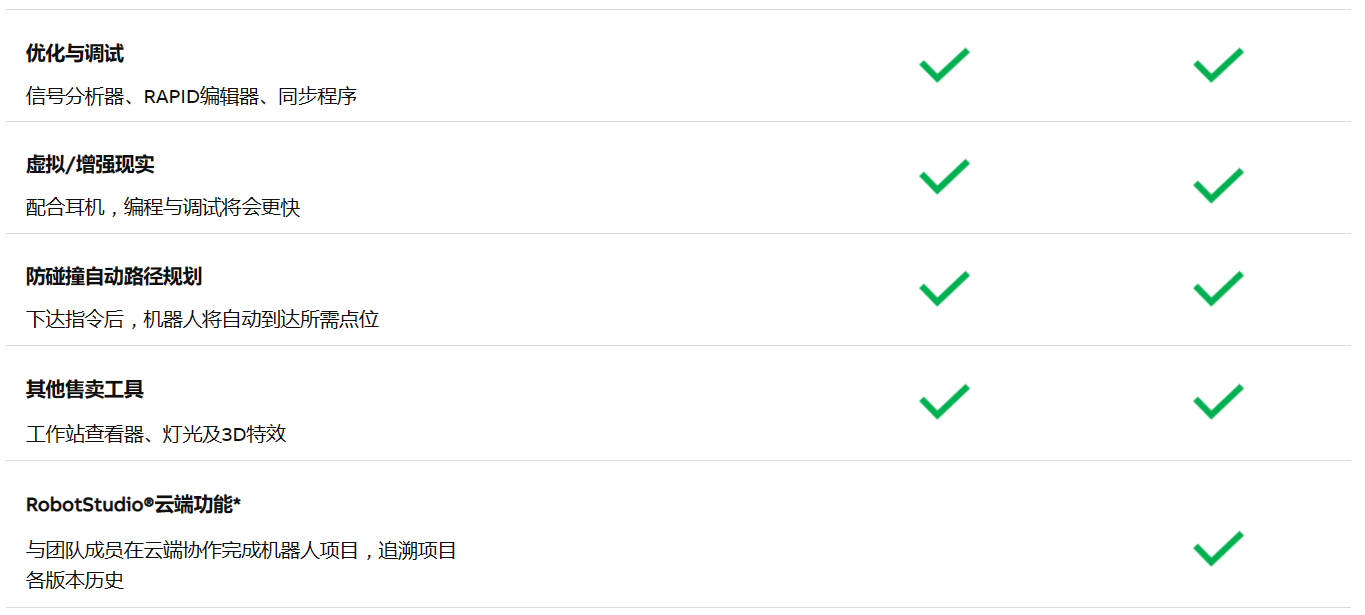Click the 信号分析器、RAPID编辑器、同步程序 description

pyautogui.click(x=191, y=97)
